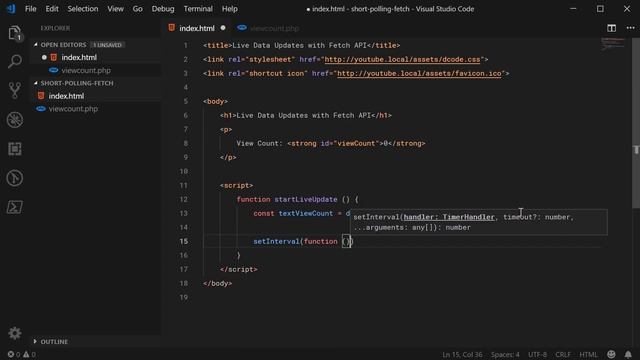640x360 pixels.
Task: Open the Debug menu
Action: pos(163,9)
